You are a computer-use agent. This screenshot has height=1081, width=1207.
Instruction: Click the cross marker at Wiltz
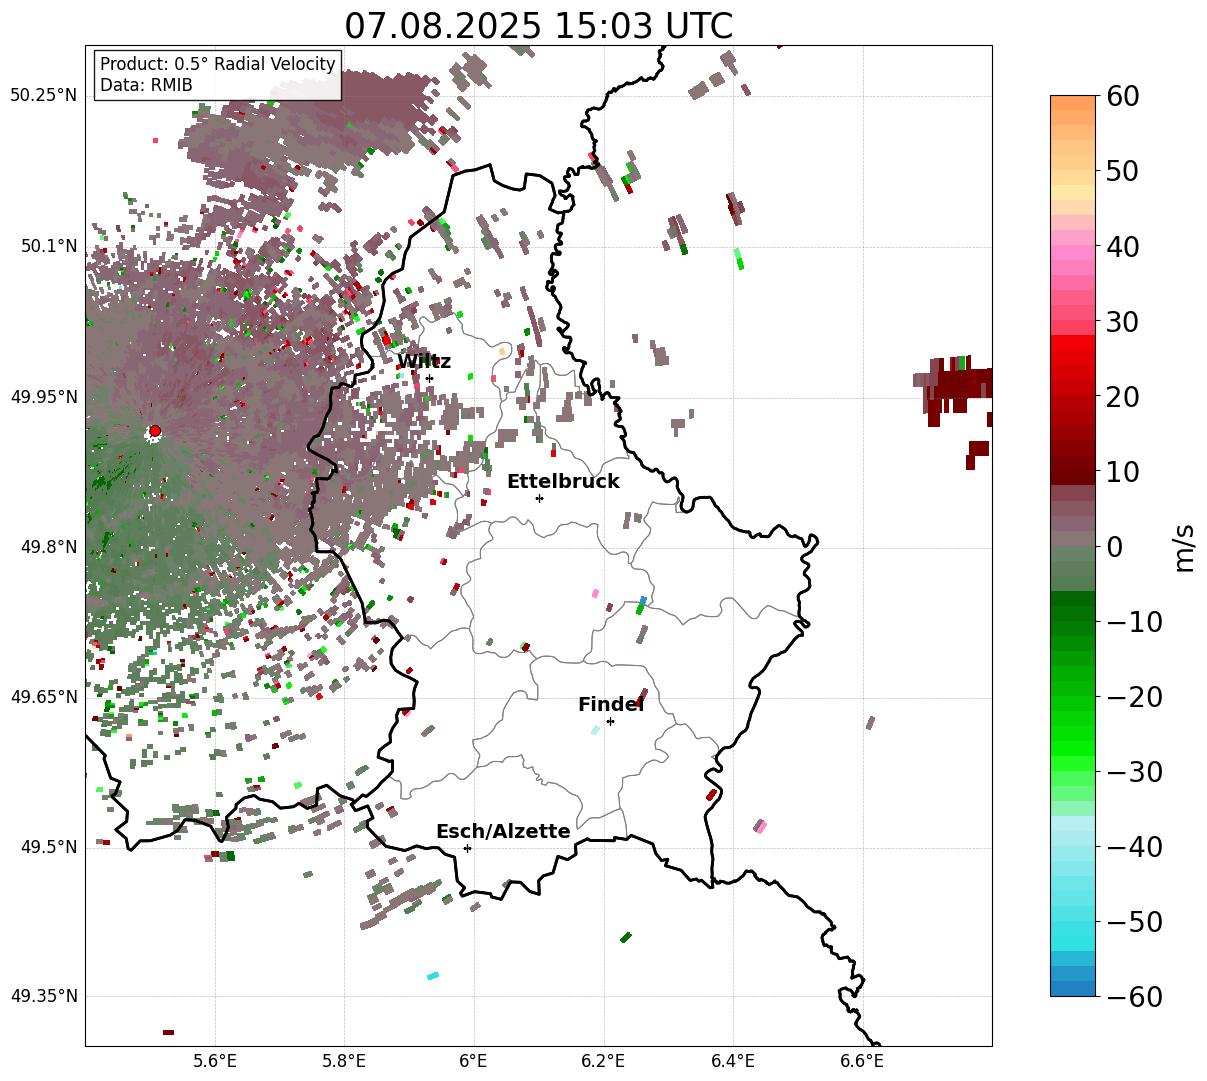point(429,378)
